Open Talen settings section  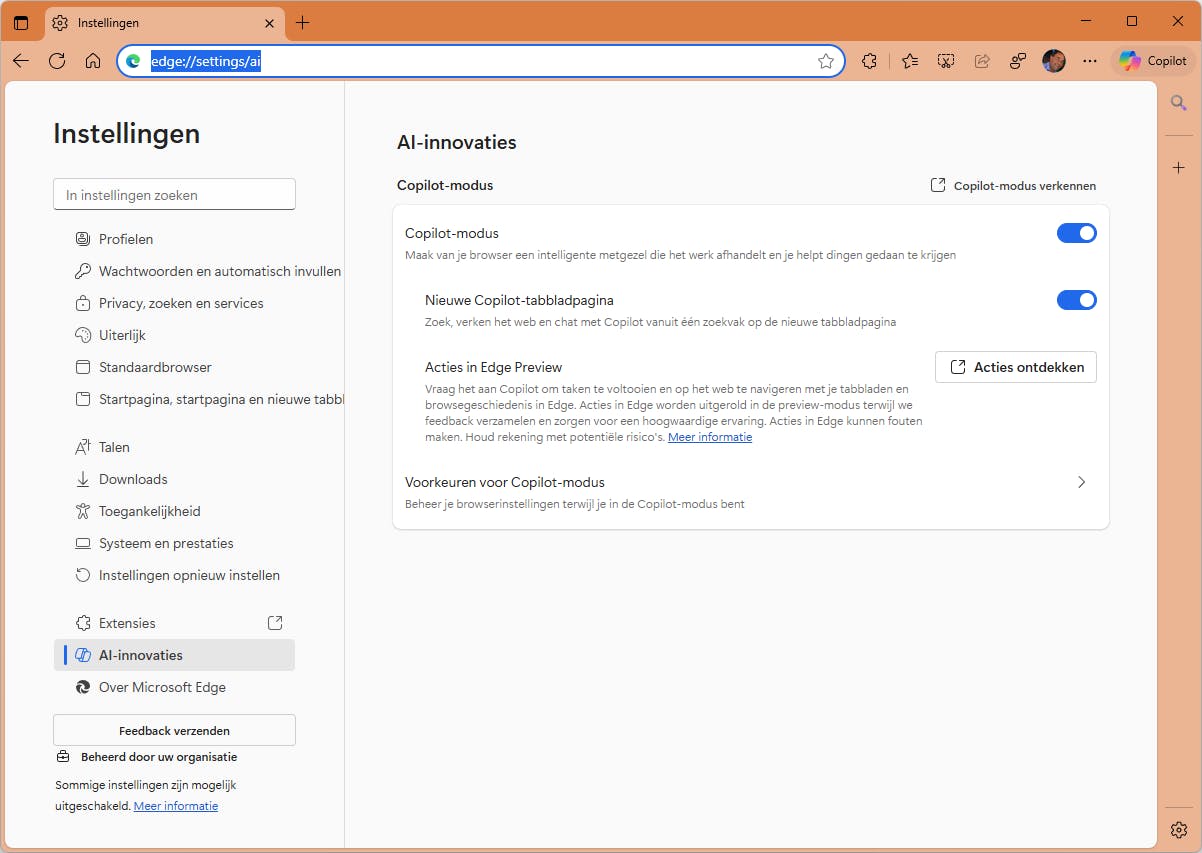tap(174, 447)
